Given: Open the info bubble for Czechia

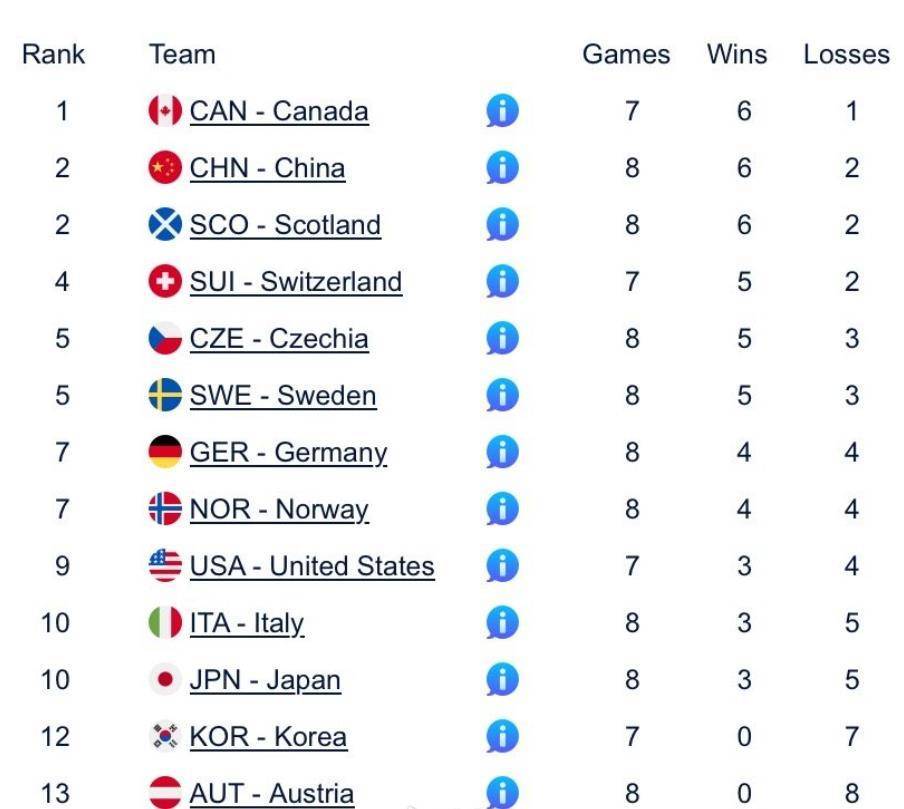Looking at the screenshot, I should coord(502,339).
